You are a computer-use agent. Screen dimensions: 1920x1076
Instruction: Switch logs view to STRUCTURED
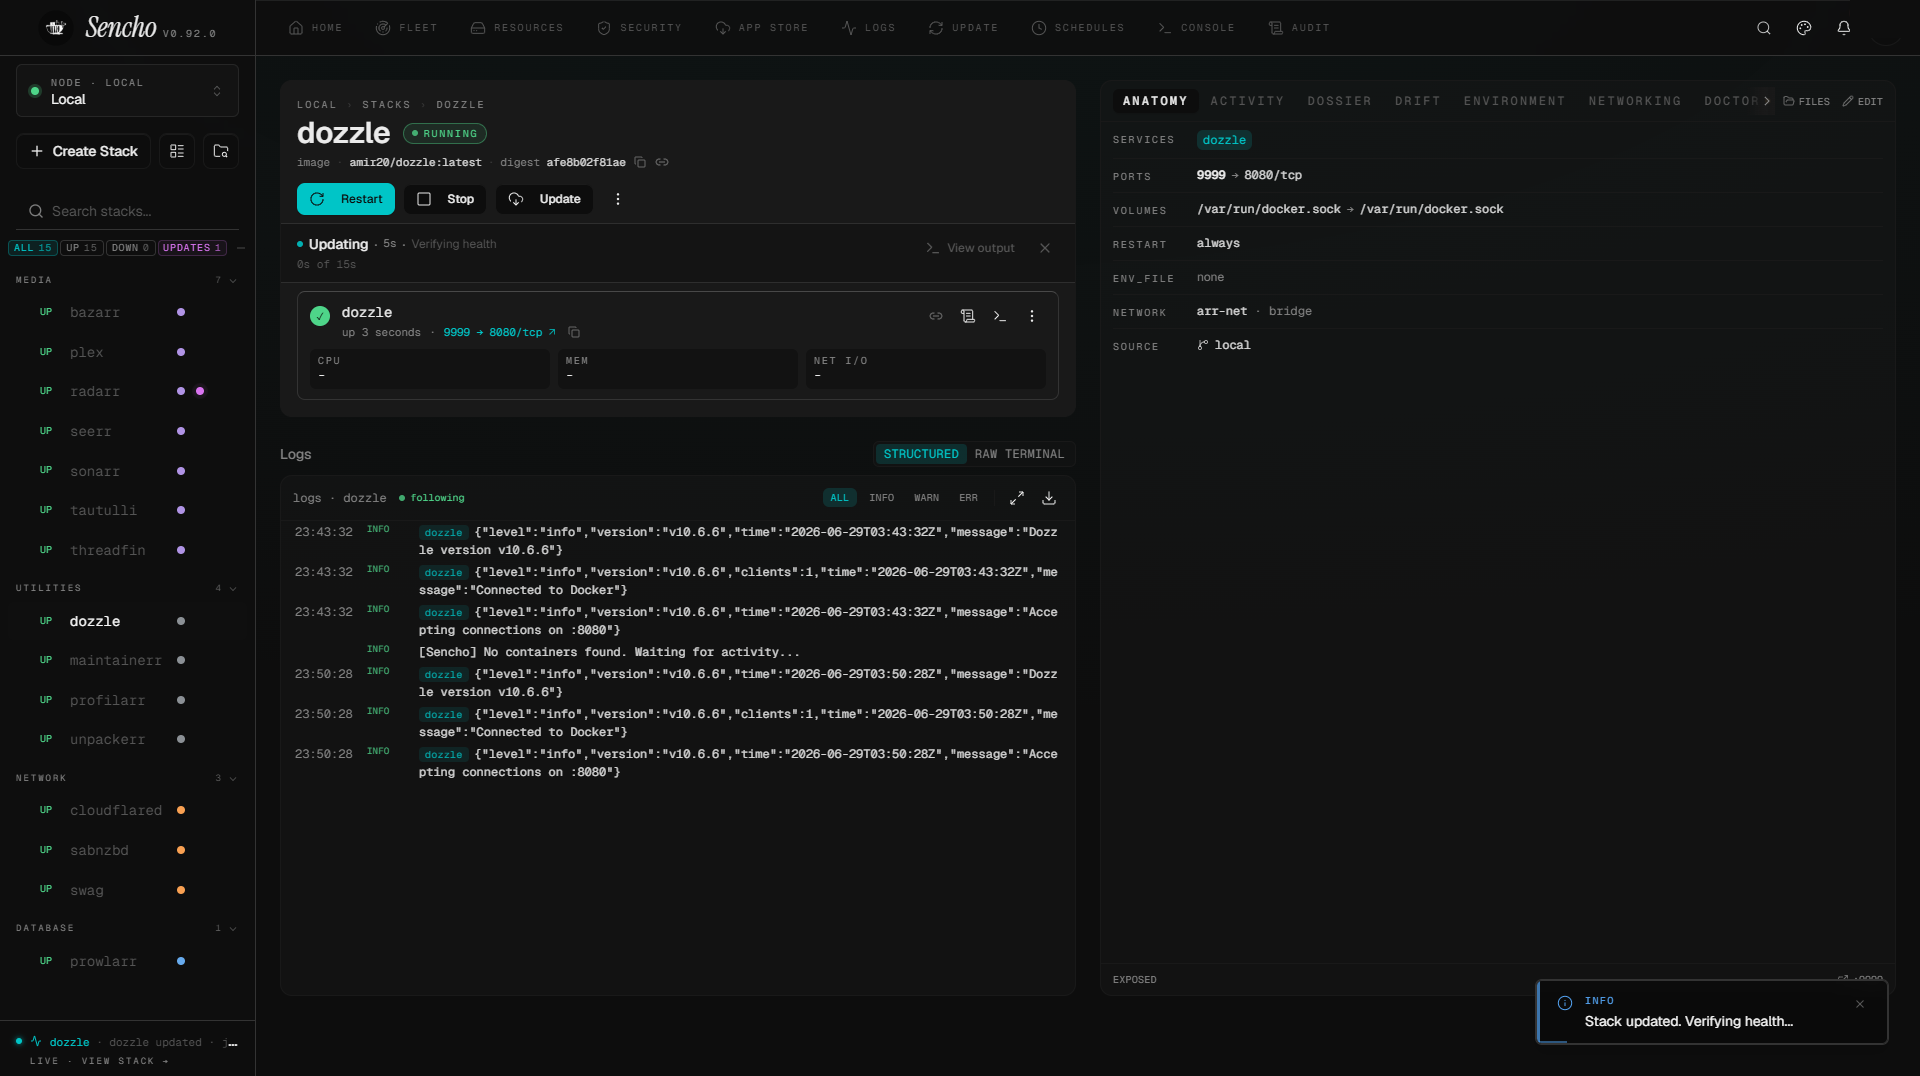coord(921,454)
